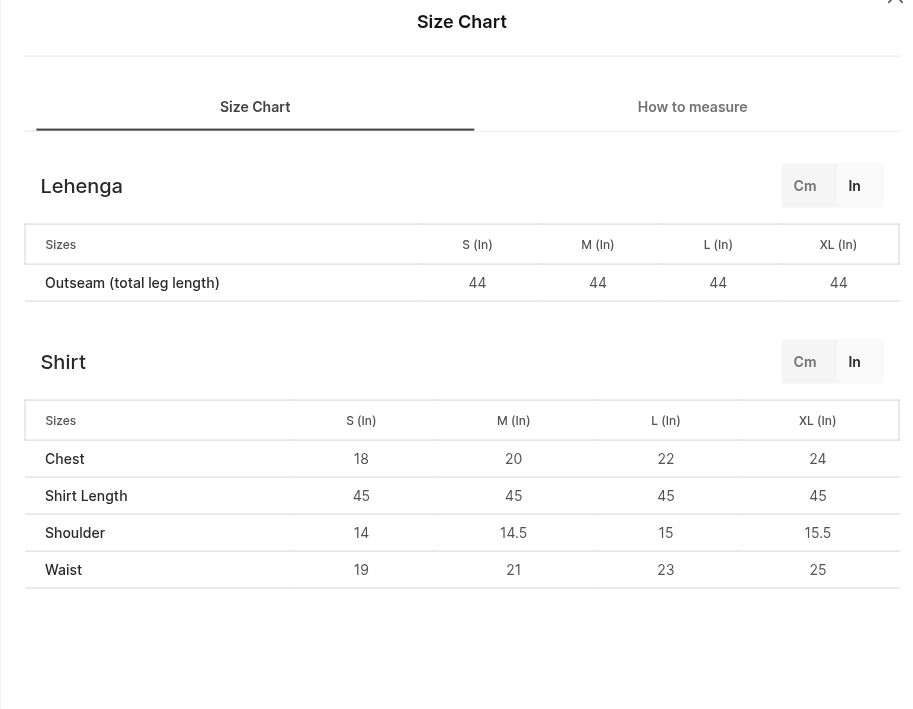Switch to How to measure tab
Screen dimensions: 913x709
(x=692, y=107)
